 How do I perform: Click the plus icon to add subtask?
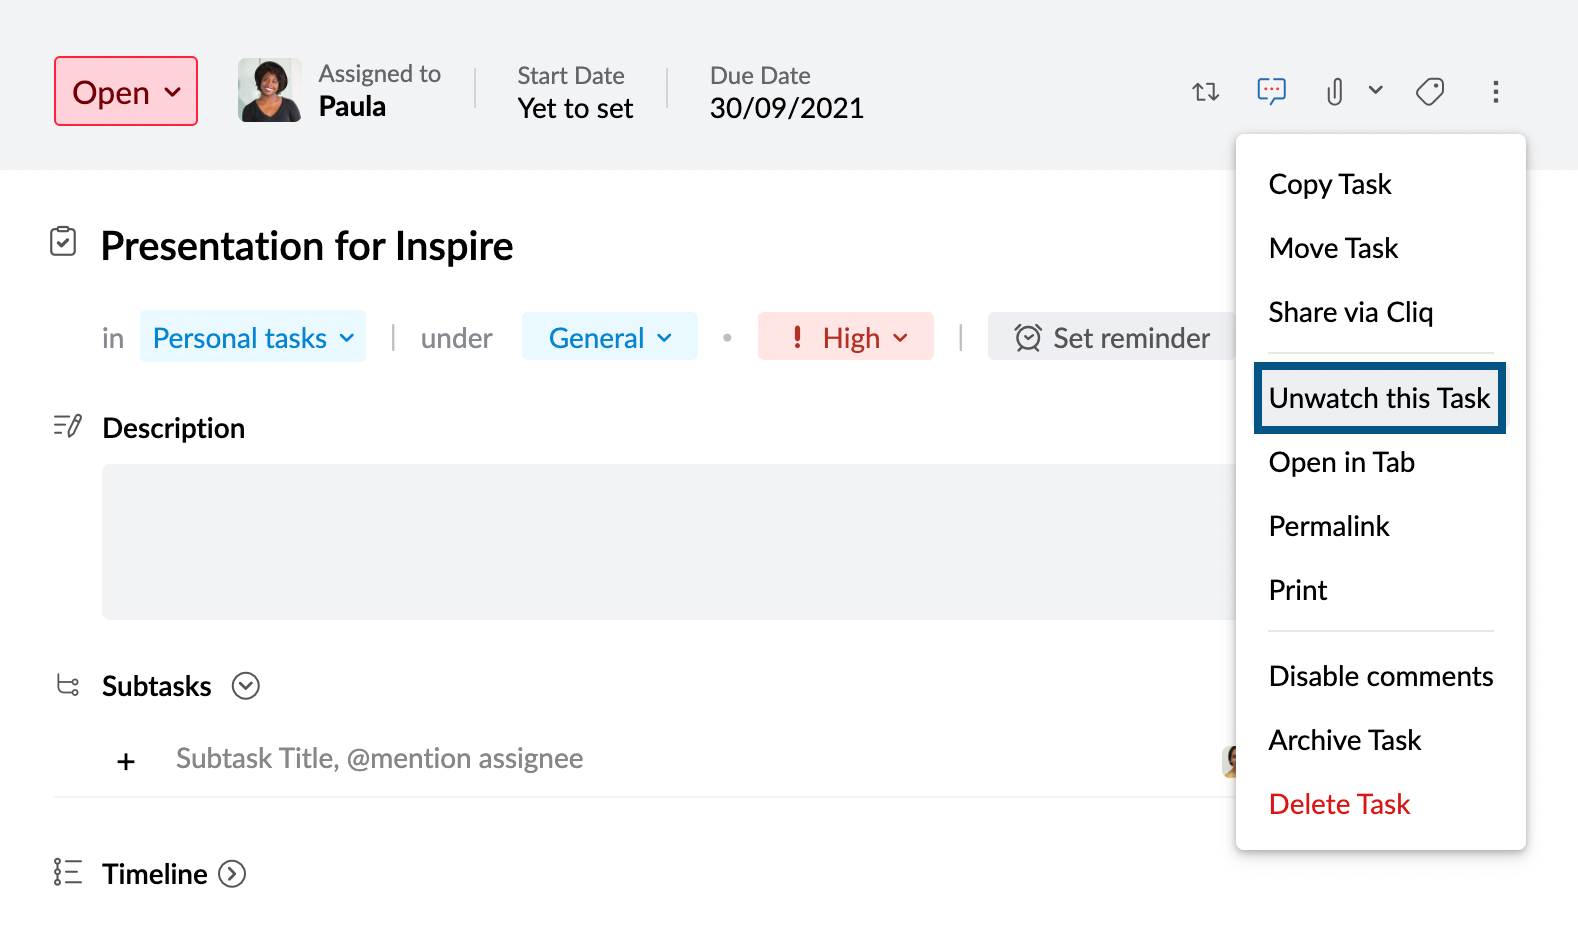[x=126, y=762]
